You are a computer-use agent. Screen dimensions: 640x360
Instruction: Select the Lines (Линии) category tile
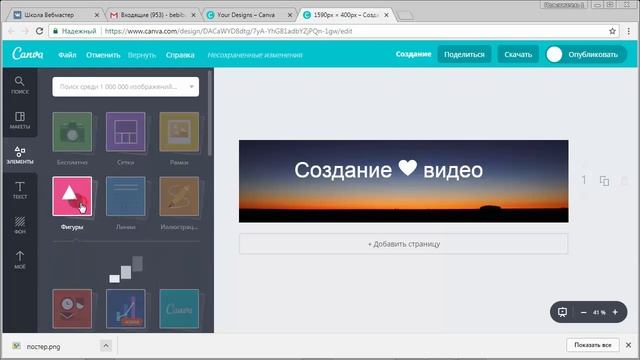coord(126,196)
